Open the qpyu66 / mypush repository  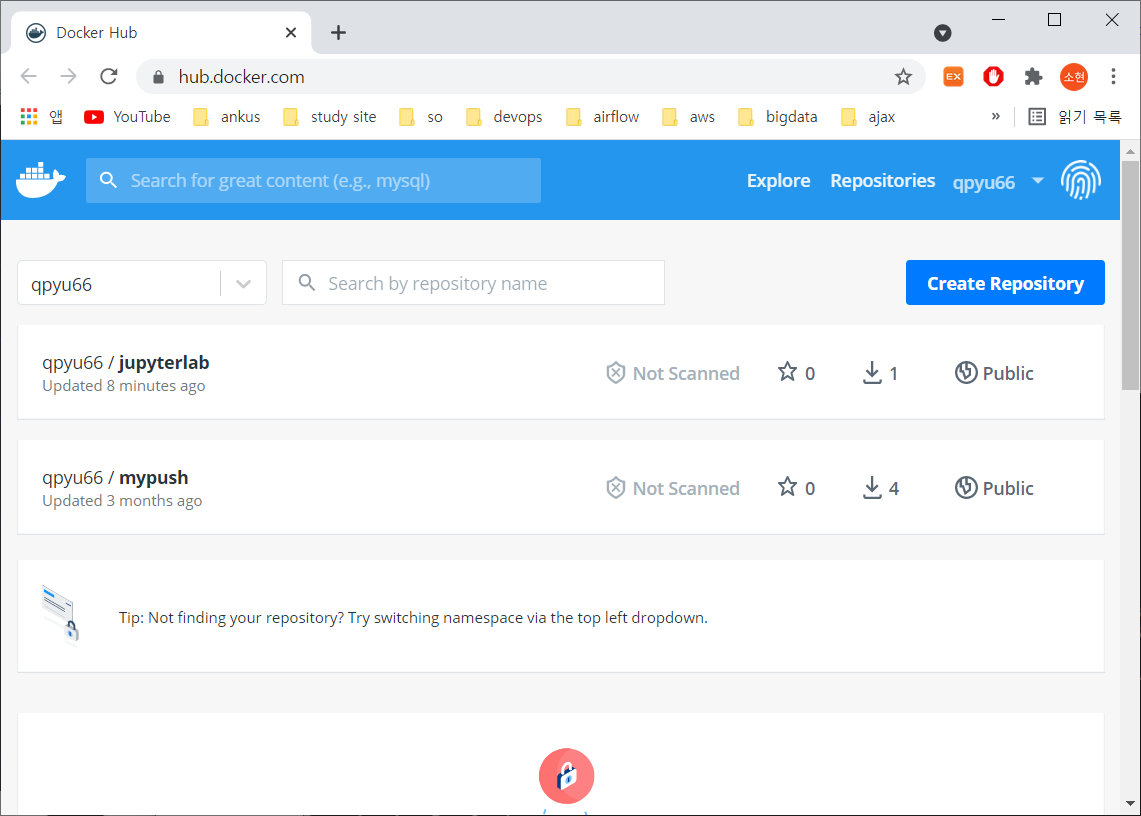pyautogui.click(x=115, y=478)
